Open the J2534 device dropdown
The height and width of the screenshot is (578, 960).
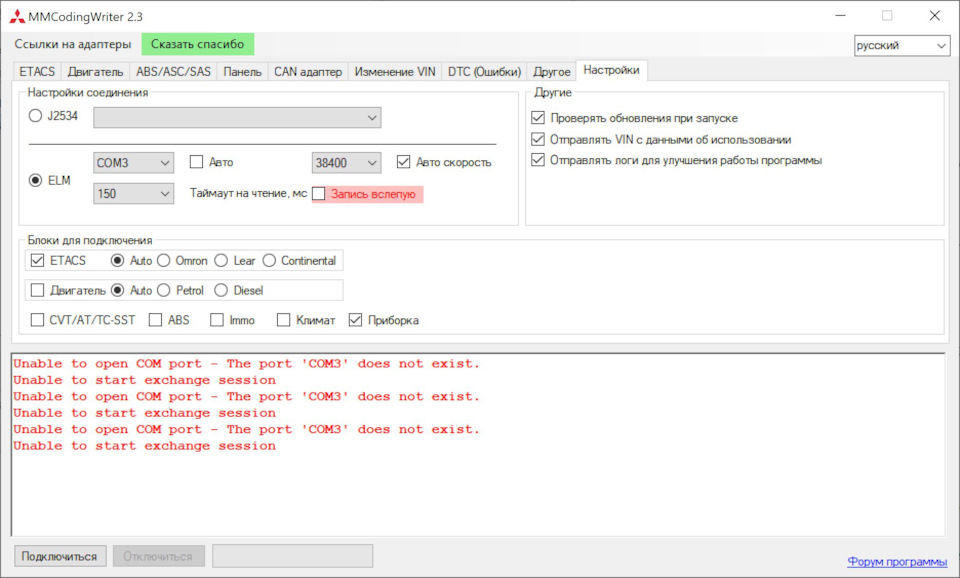237,118
